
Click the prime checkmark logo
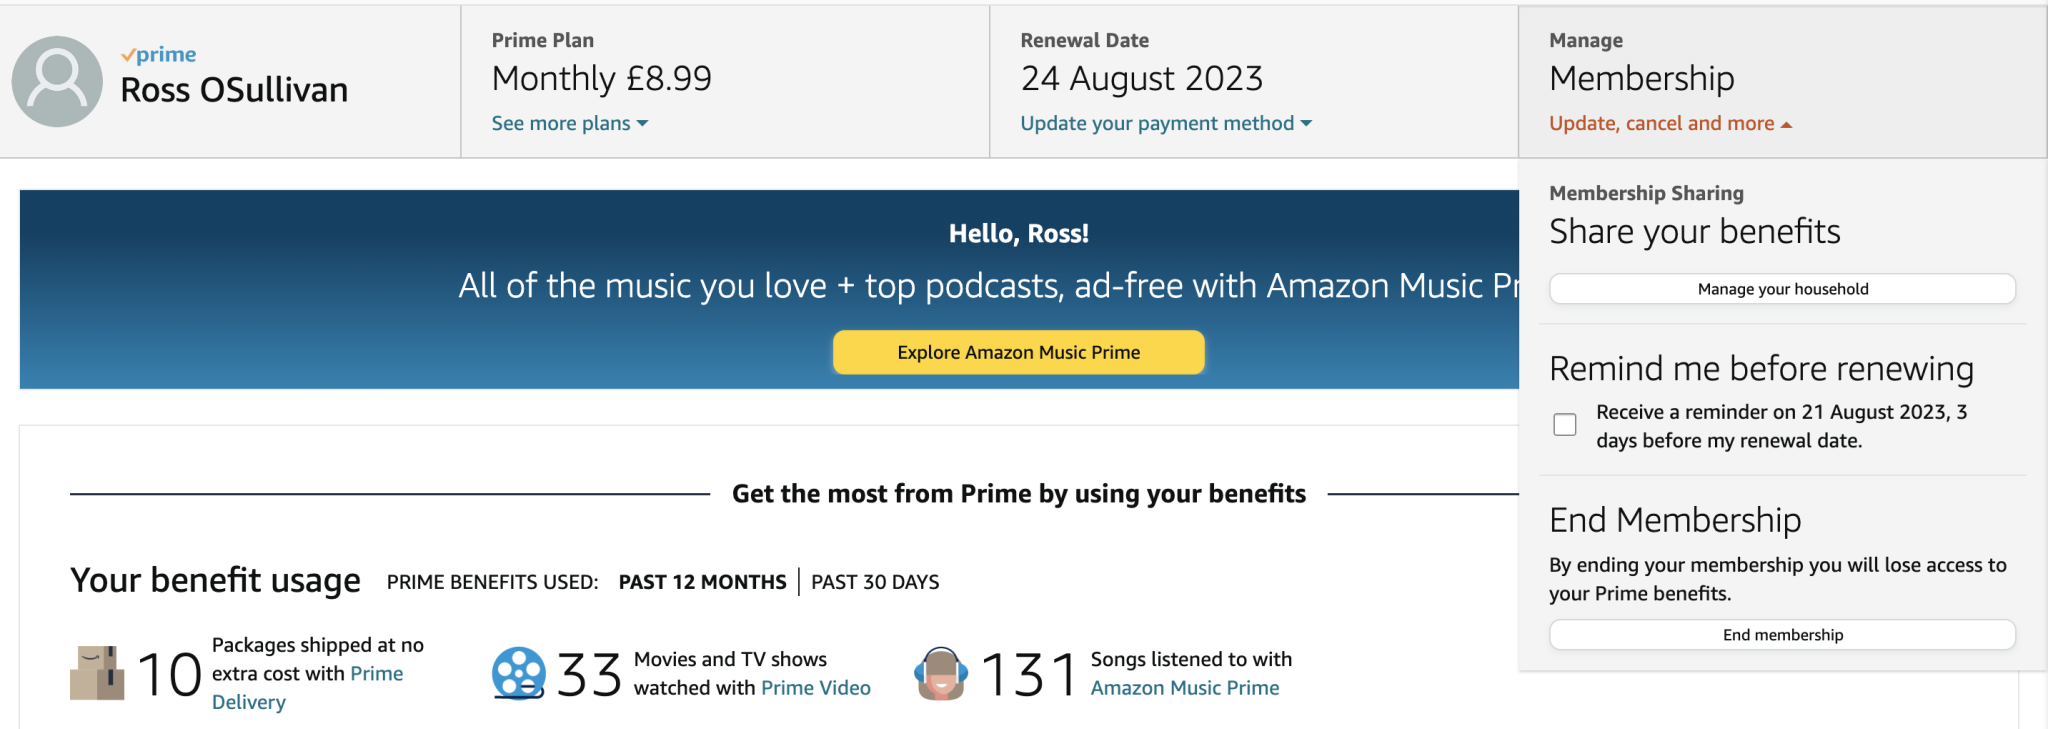[158, 54]
